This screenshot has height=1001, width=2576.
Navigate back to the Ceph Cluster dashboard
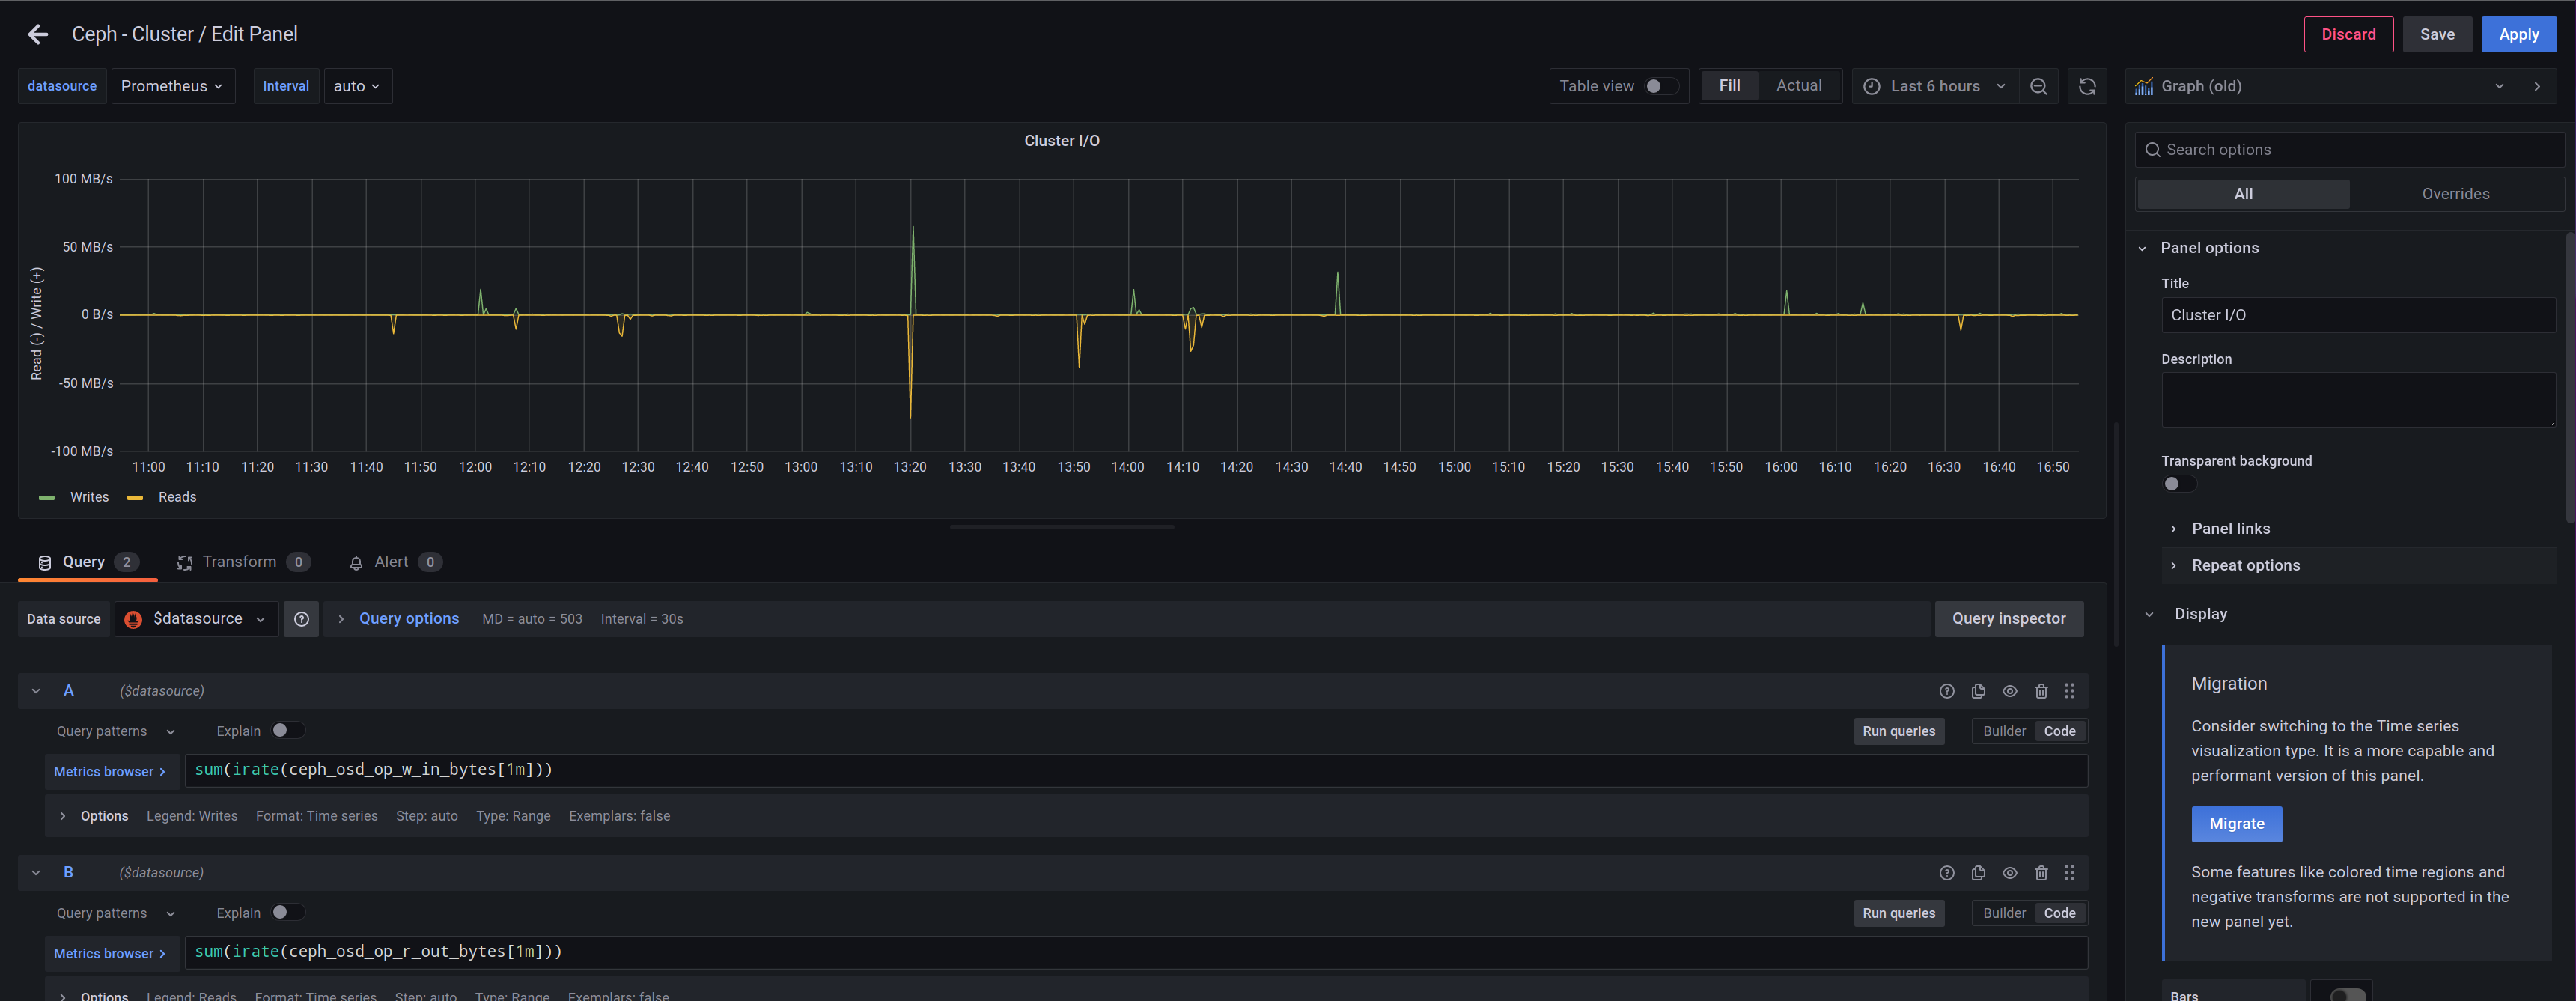tap(38, 34)
